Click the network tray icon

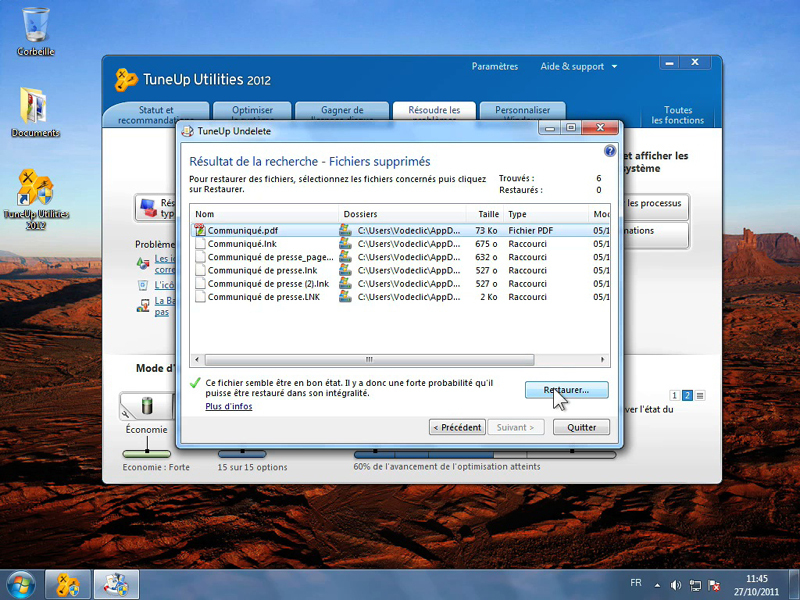click(695, 585)
